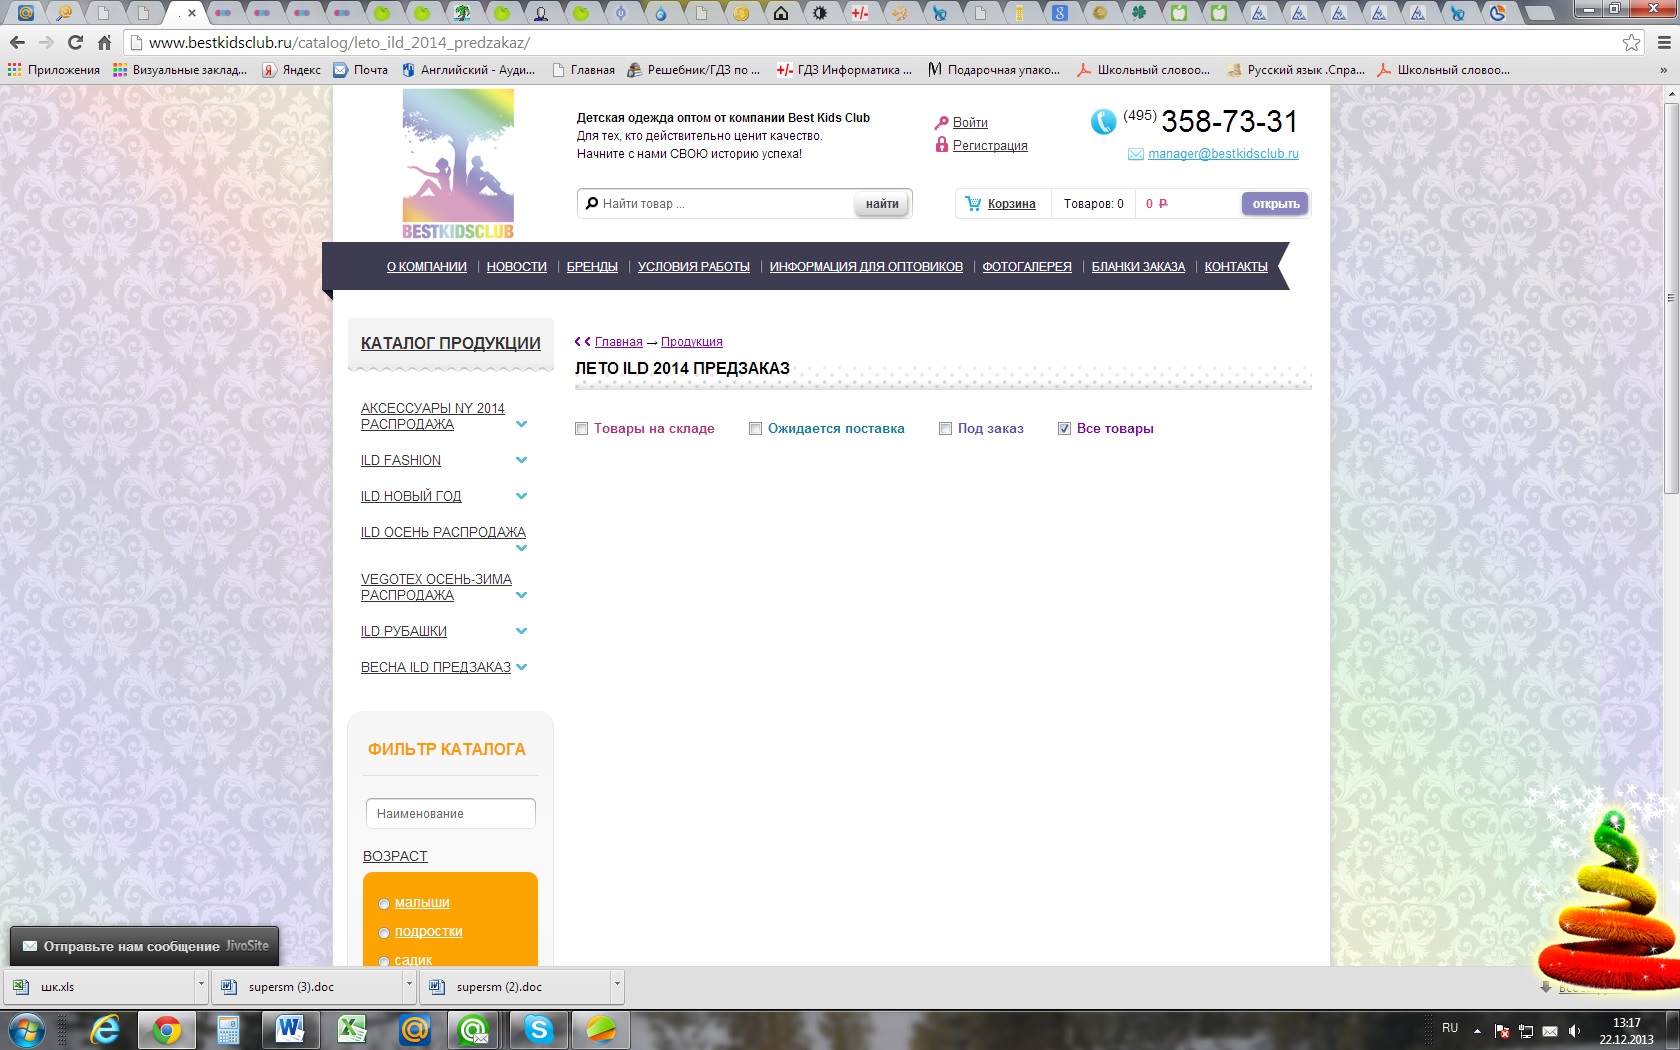1680x1050 pixels.
Task: Go to 'КОНТАКТЫ' in the navigation bar
Action: point(1235,267)
